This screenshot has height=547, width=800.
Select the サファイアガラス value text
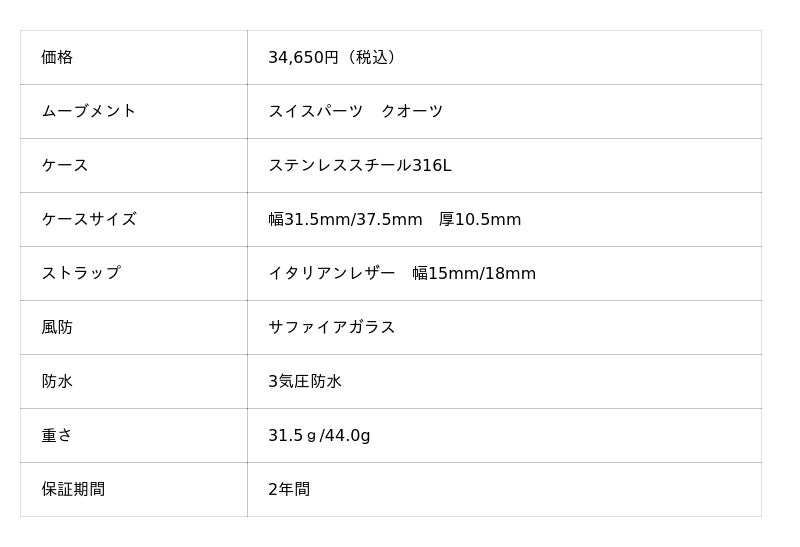pos(331,328)
